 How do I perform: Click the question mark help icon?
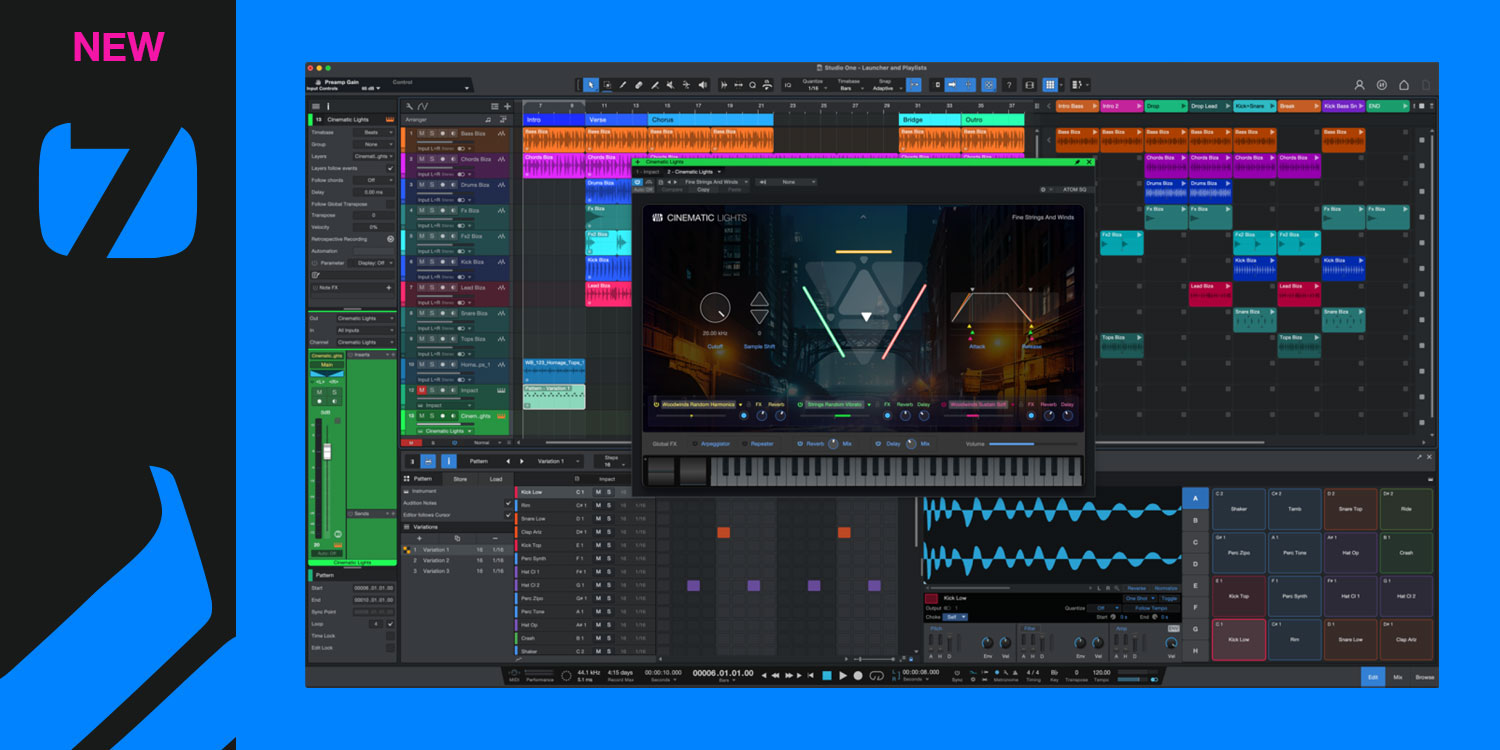(x=1009, y=85)
